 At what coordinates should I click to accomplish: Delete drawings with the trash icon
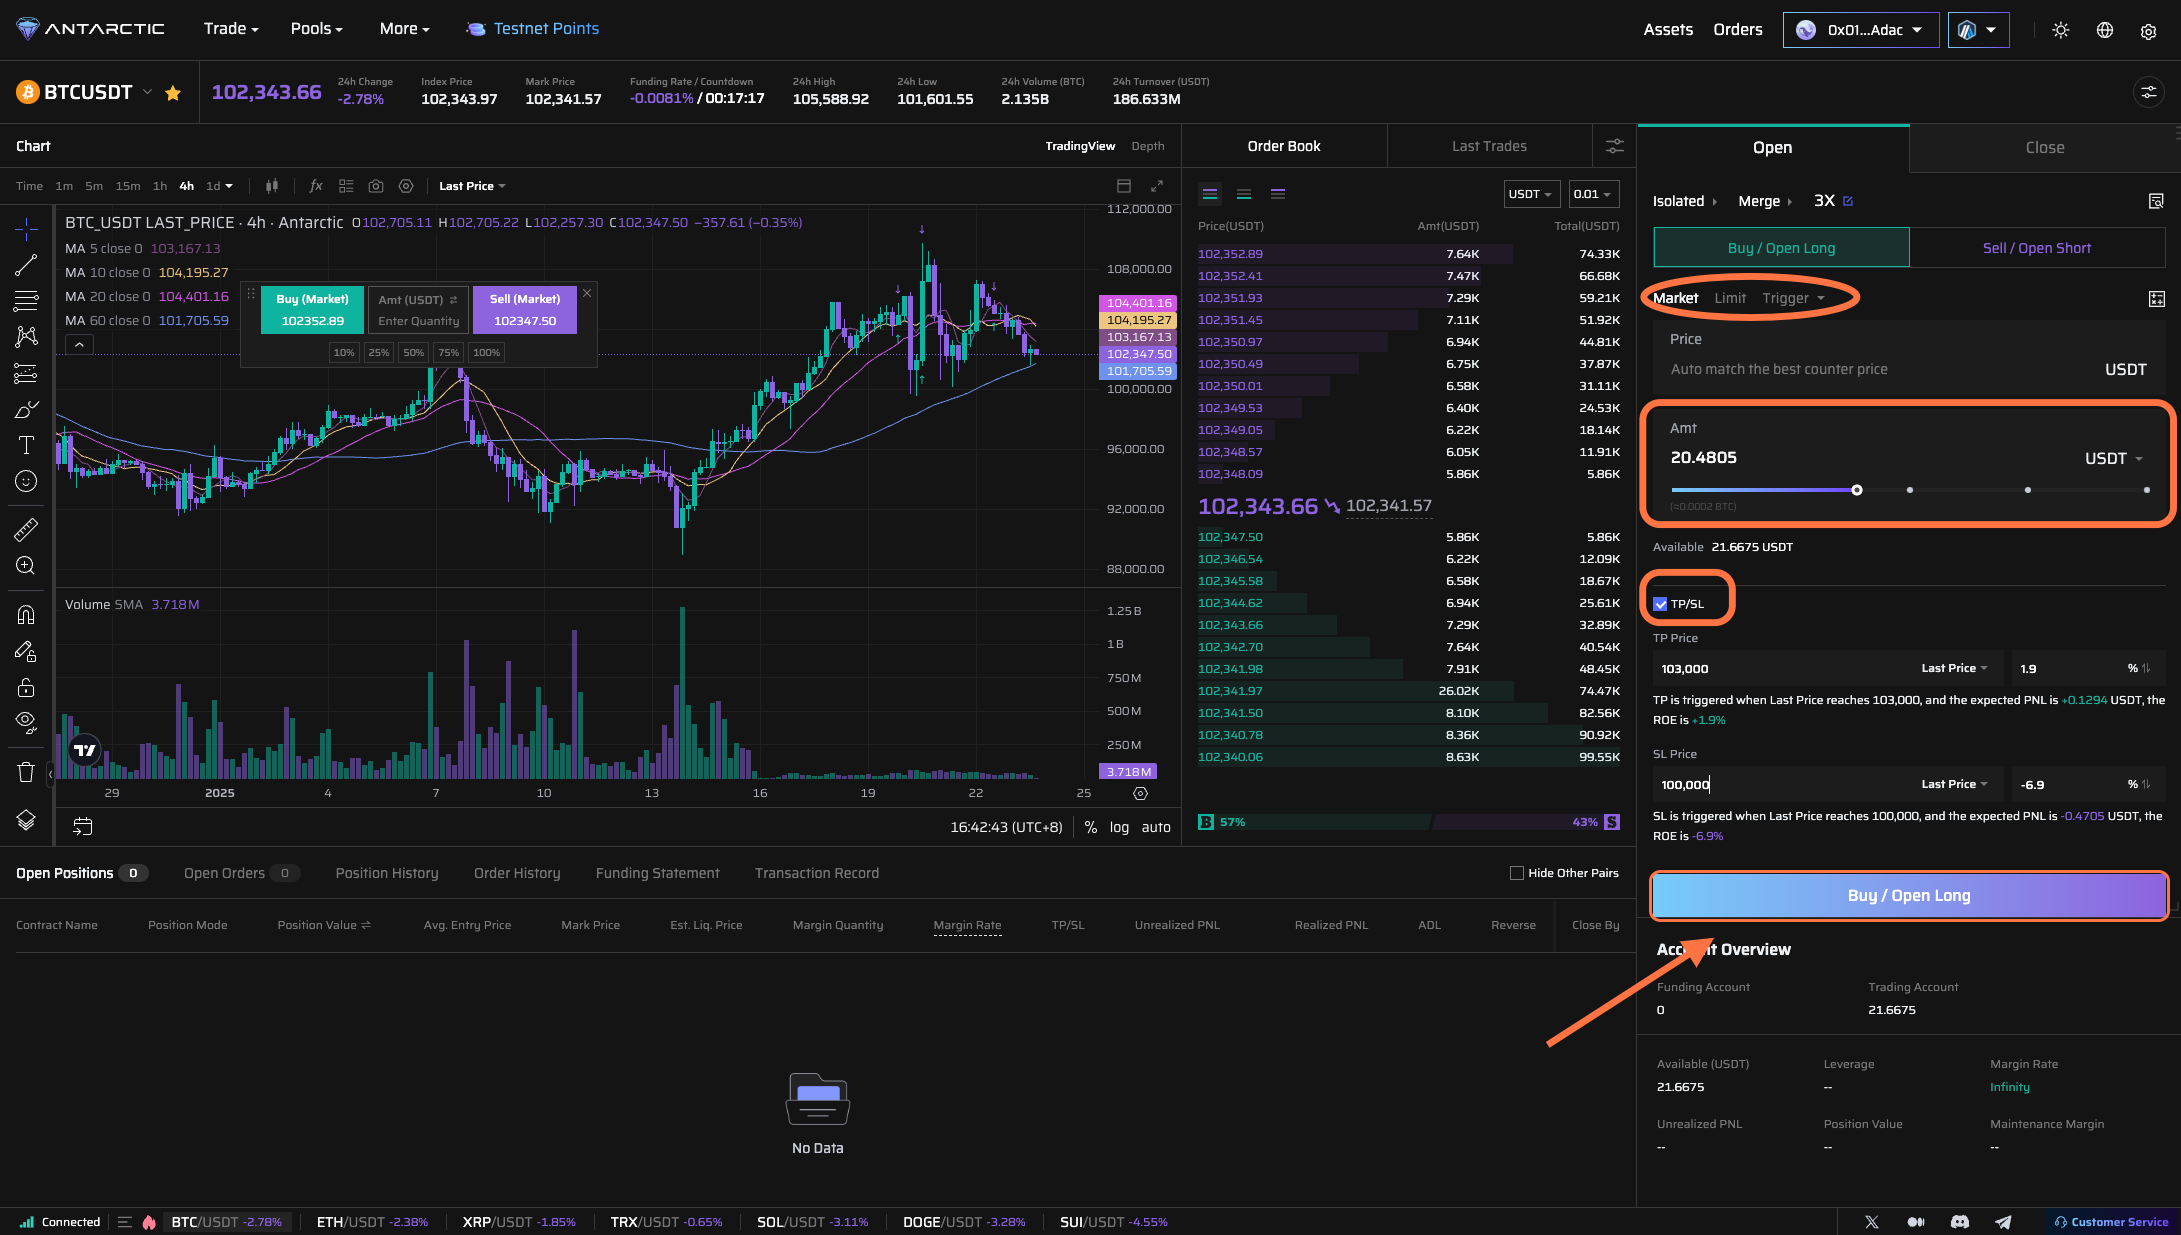point(26,772)
